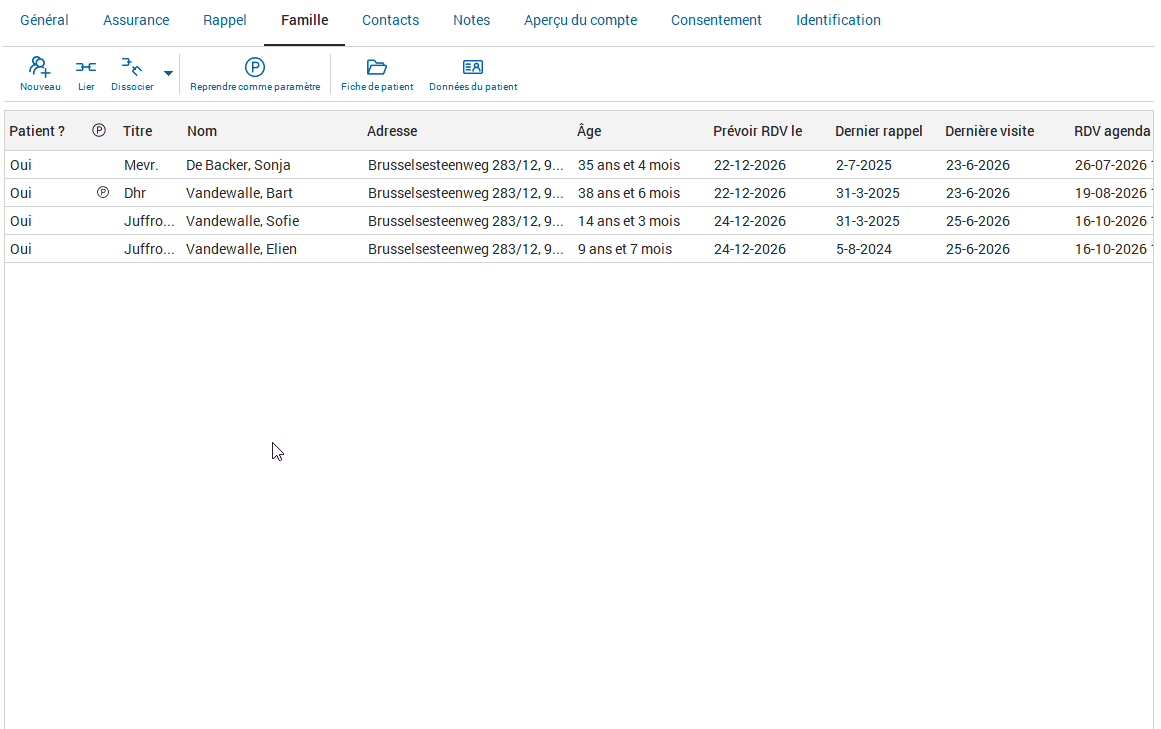The image size is (1161, 729).
Task: Sort by Titre column header
Action: coord(138,131)
